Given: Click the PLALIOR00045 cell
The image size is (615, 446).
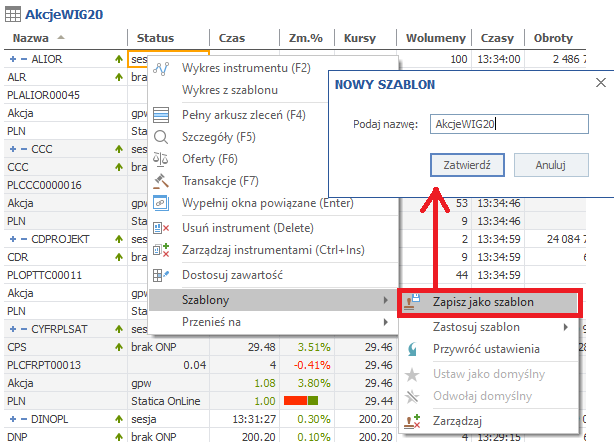Looking at the screenshot, I should coord(43,95).
